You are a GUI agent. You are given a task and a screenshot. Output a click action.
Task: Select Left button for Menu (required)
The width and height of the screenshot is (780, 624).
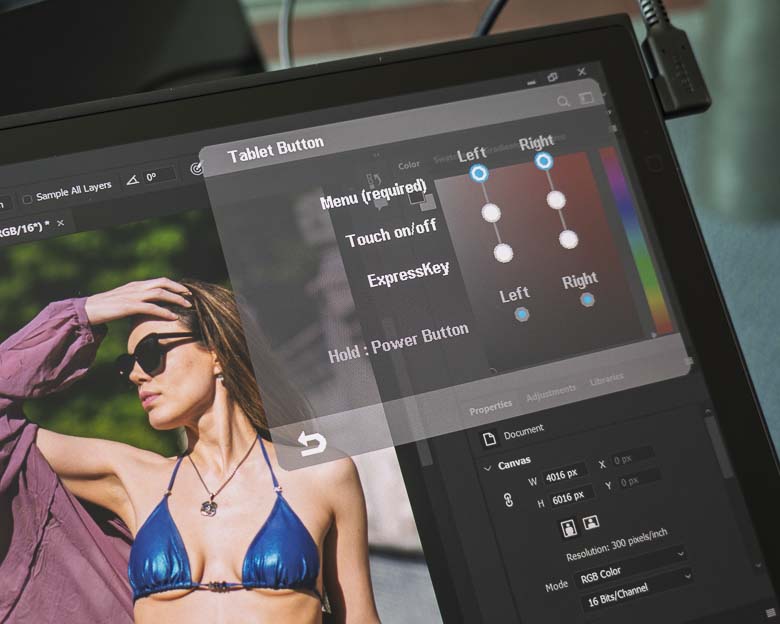(479, 173)
